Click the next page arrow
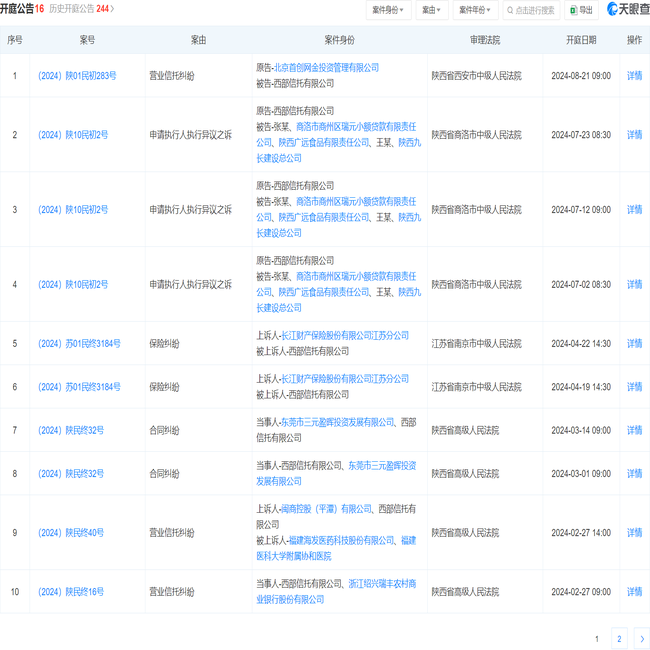The height and width of the screenshot is (650, 650). [x=642, y=639]
